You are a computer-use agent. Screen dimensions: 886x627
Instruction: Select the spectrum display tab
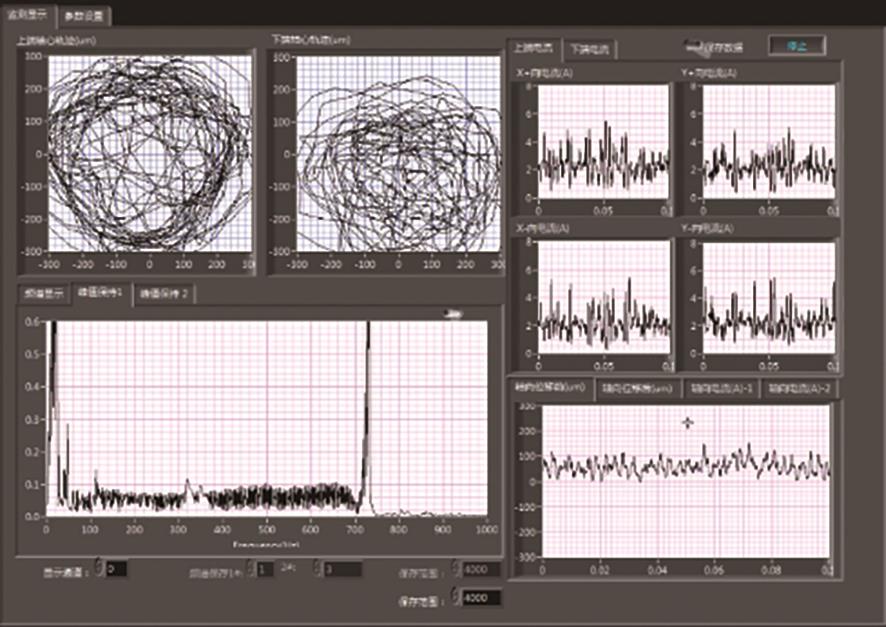(43, 293)
